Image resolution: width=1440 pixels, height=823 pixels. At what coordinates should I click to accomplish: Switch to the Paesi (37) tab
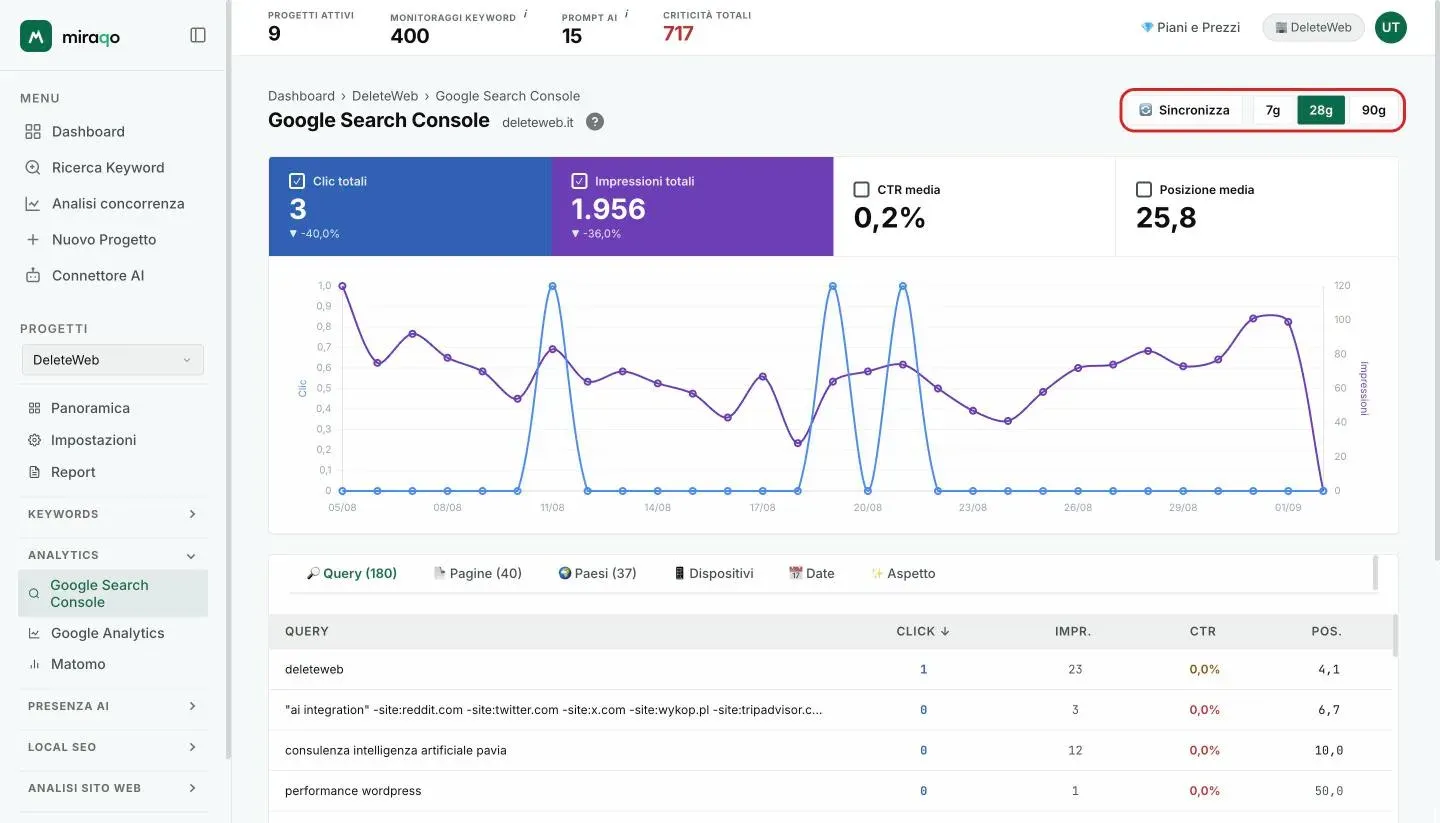click(597, 573)
